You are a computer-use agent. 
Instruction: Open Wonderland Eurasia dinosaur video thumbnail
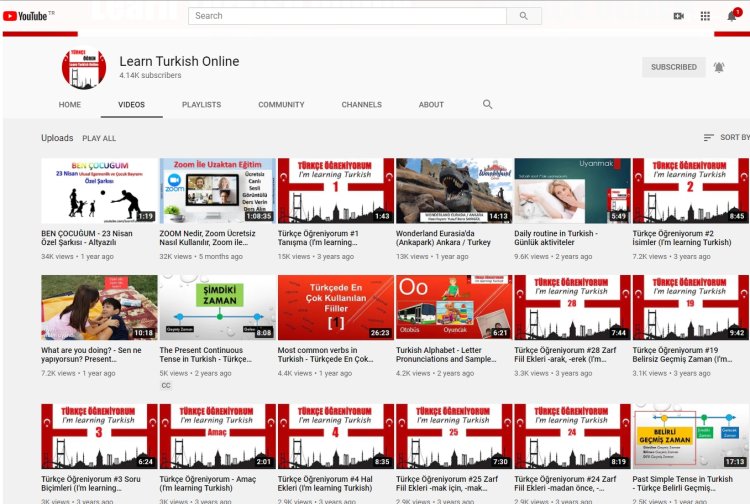coord(454,190)
